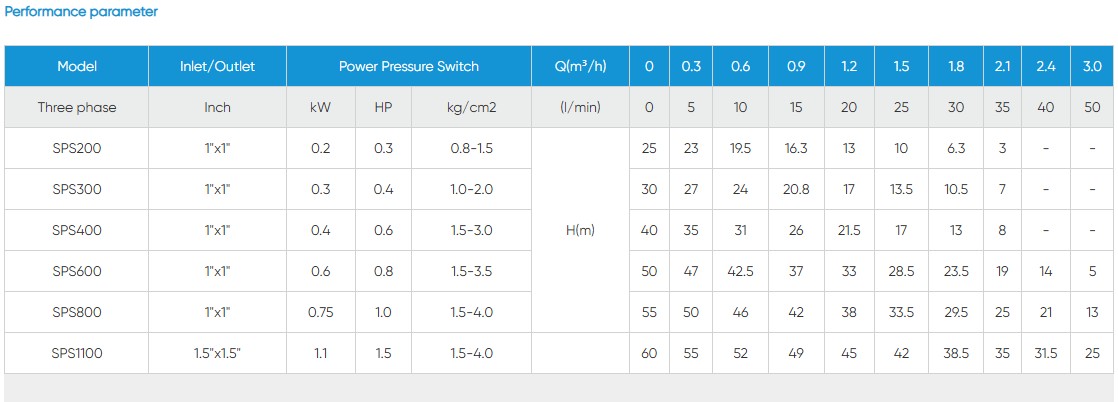Select the SPS400 model cell

(77, 230)
